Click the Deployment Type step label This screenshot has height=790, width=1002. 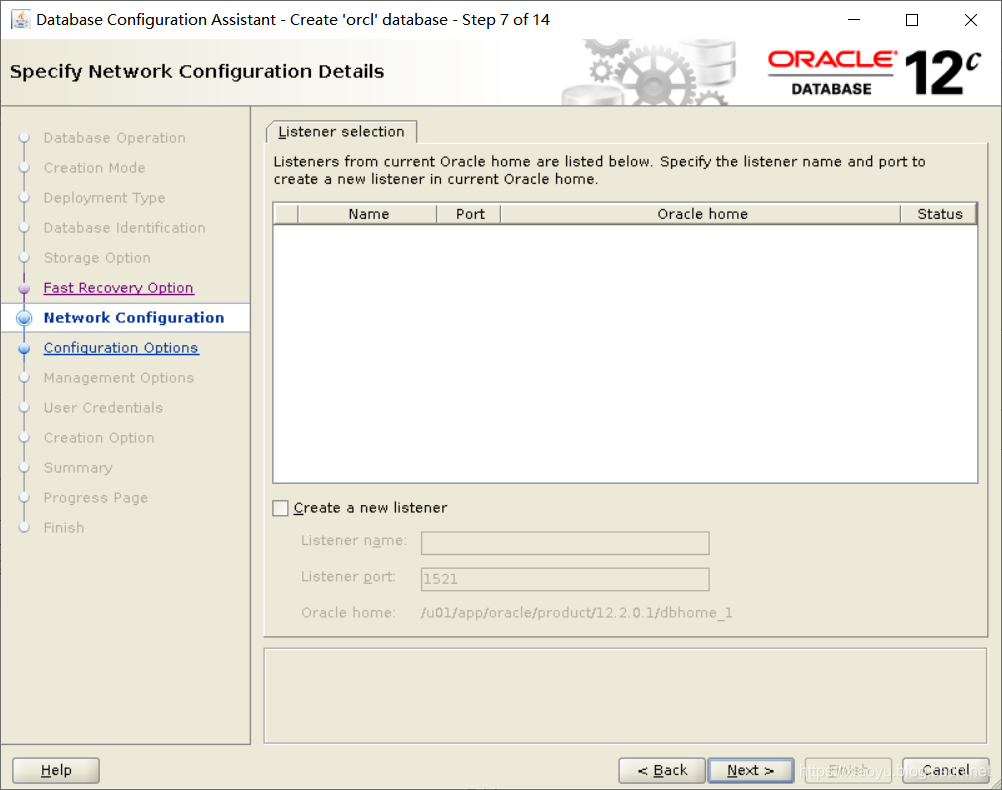[104, 198]
